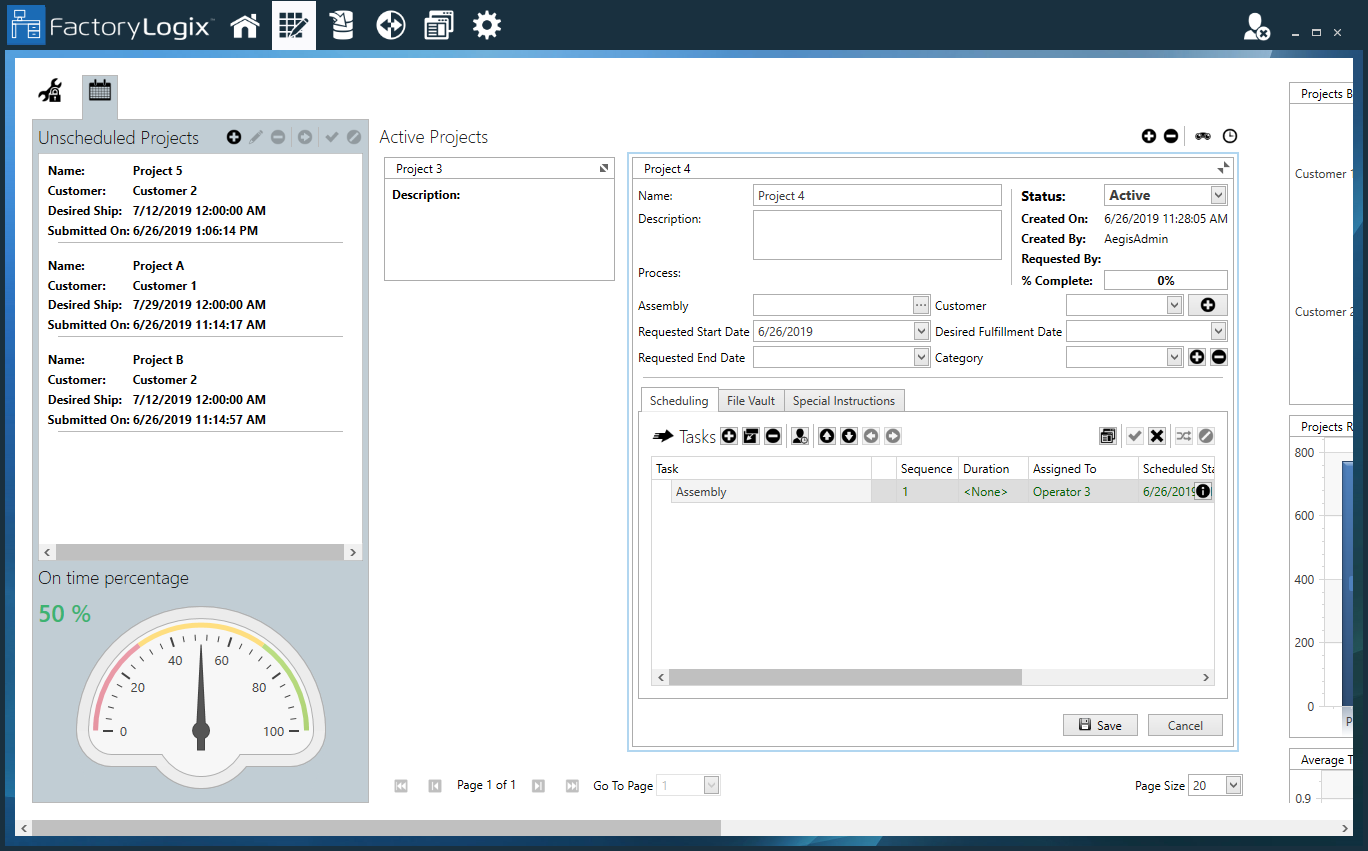
Task: Click the clock icon above Active Projects
Action: click(1230, 136)
